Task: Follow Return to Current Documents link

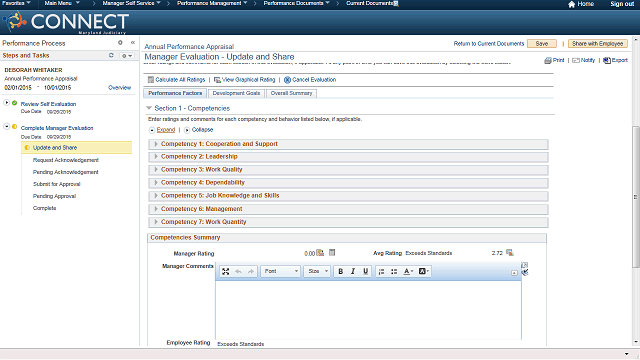Action: pos(489,44)
